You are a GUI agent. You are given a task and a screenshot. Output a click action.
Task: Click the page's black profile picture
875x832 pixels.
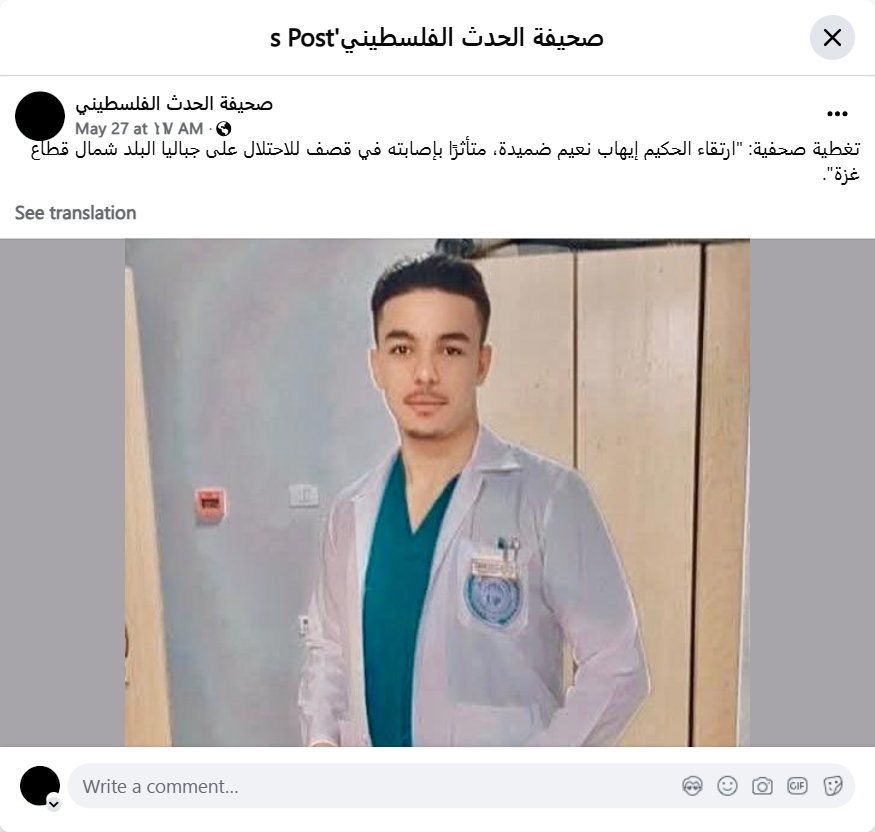click(x=40, y=116)
